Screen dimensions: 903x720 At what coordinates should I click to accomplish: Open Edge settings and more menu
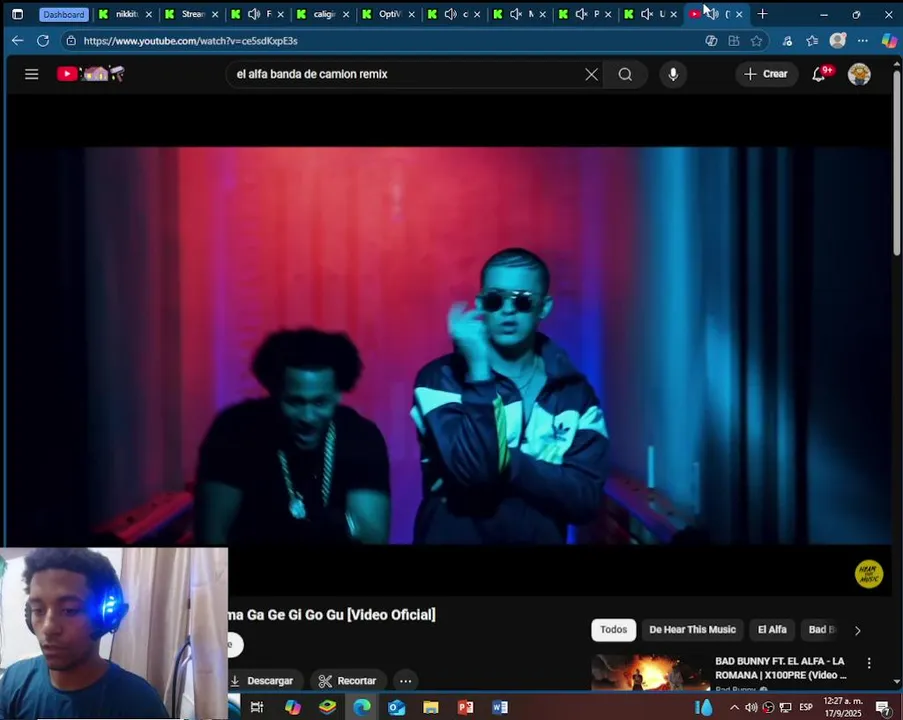pos(862,41)
